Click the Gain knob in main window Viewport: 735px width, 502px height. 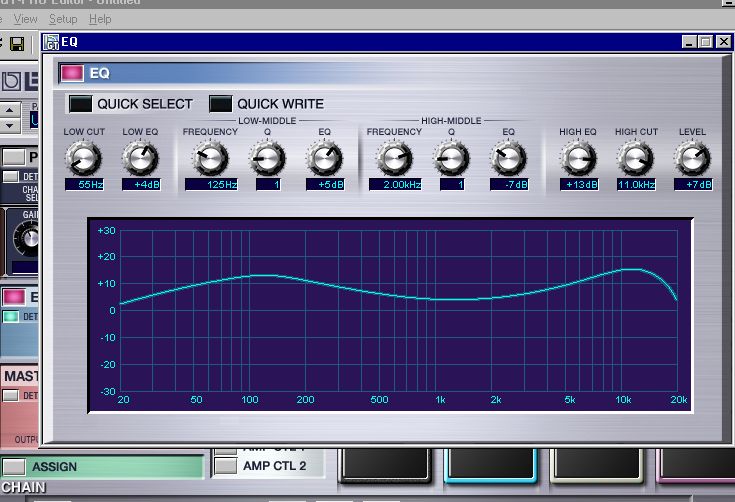[x=26, y=239]
